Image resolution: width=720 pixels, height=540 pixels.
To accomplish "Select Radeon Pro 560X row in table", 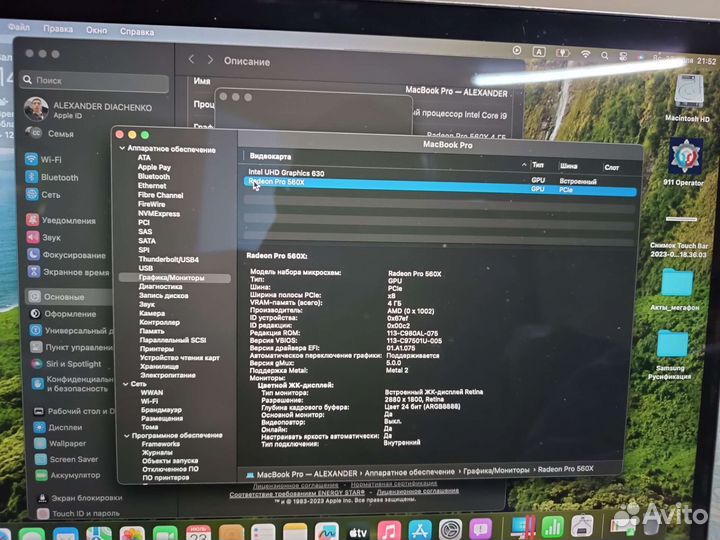I will tap(439, 185).
